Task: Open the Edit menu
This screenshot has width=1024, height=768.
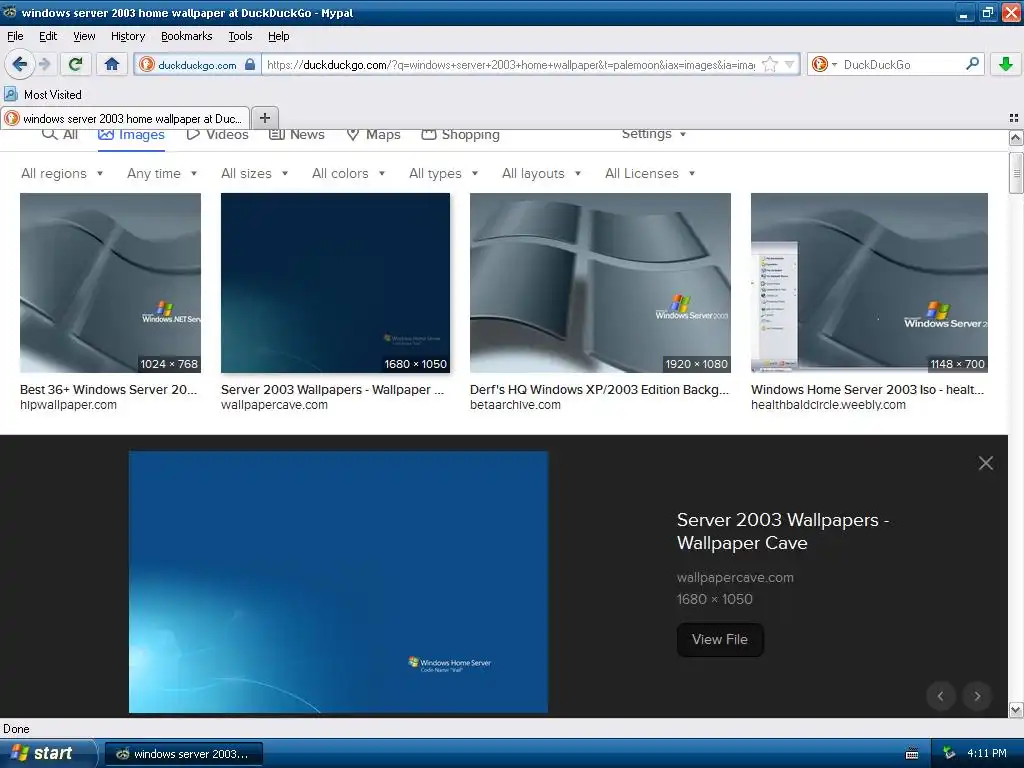Action: [48, 36]
